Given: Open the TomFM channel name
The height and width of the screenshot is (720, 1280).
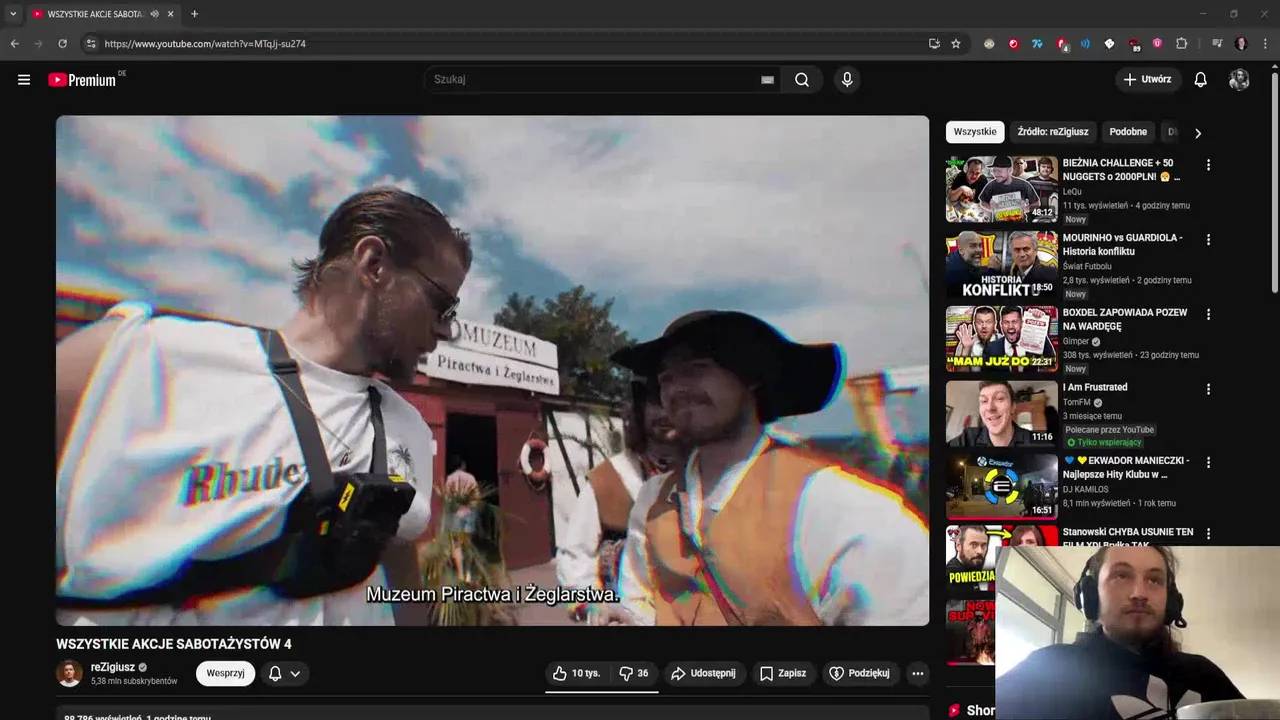Looking at the screenshot, I should 1077,403.
